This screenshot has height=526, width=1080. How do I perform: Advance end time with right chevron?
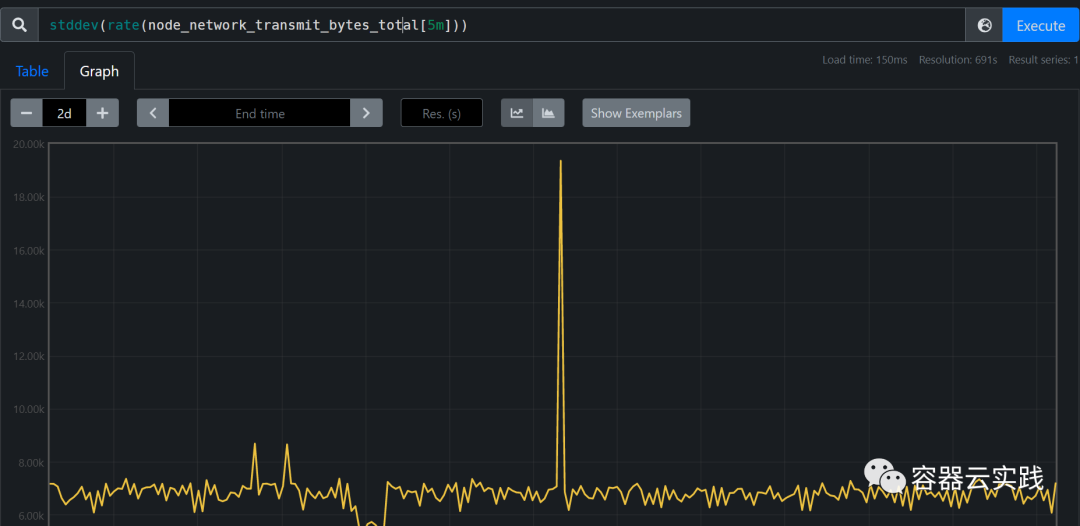[367, 113]
